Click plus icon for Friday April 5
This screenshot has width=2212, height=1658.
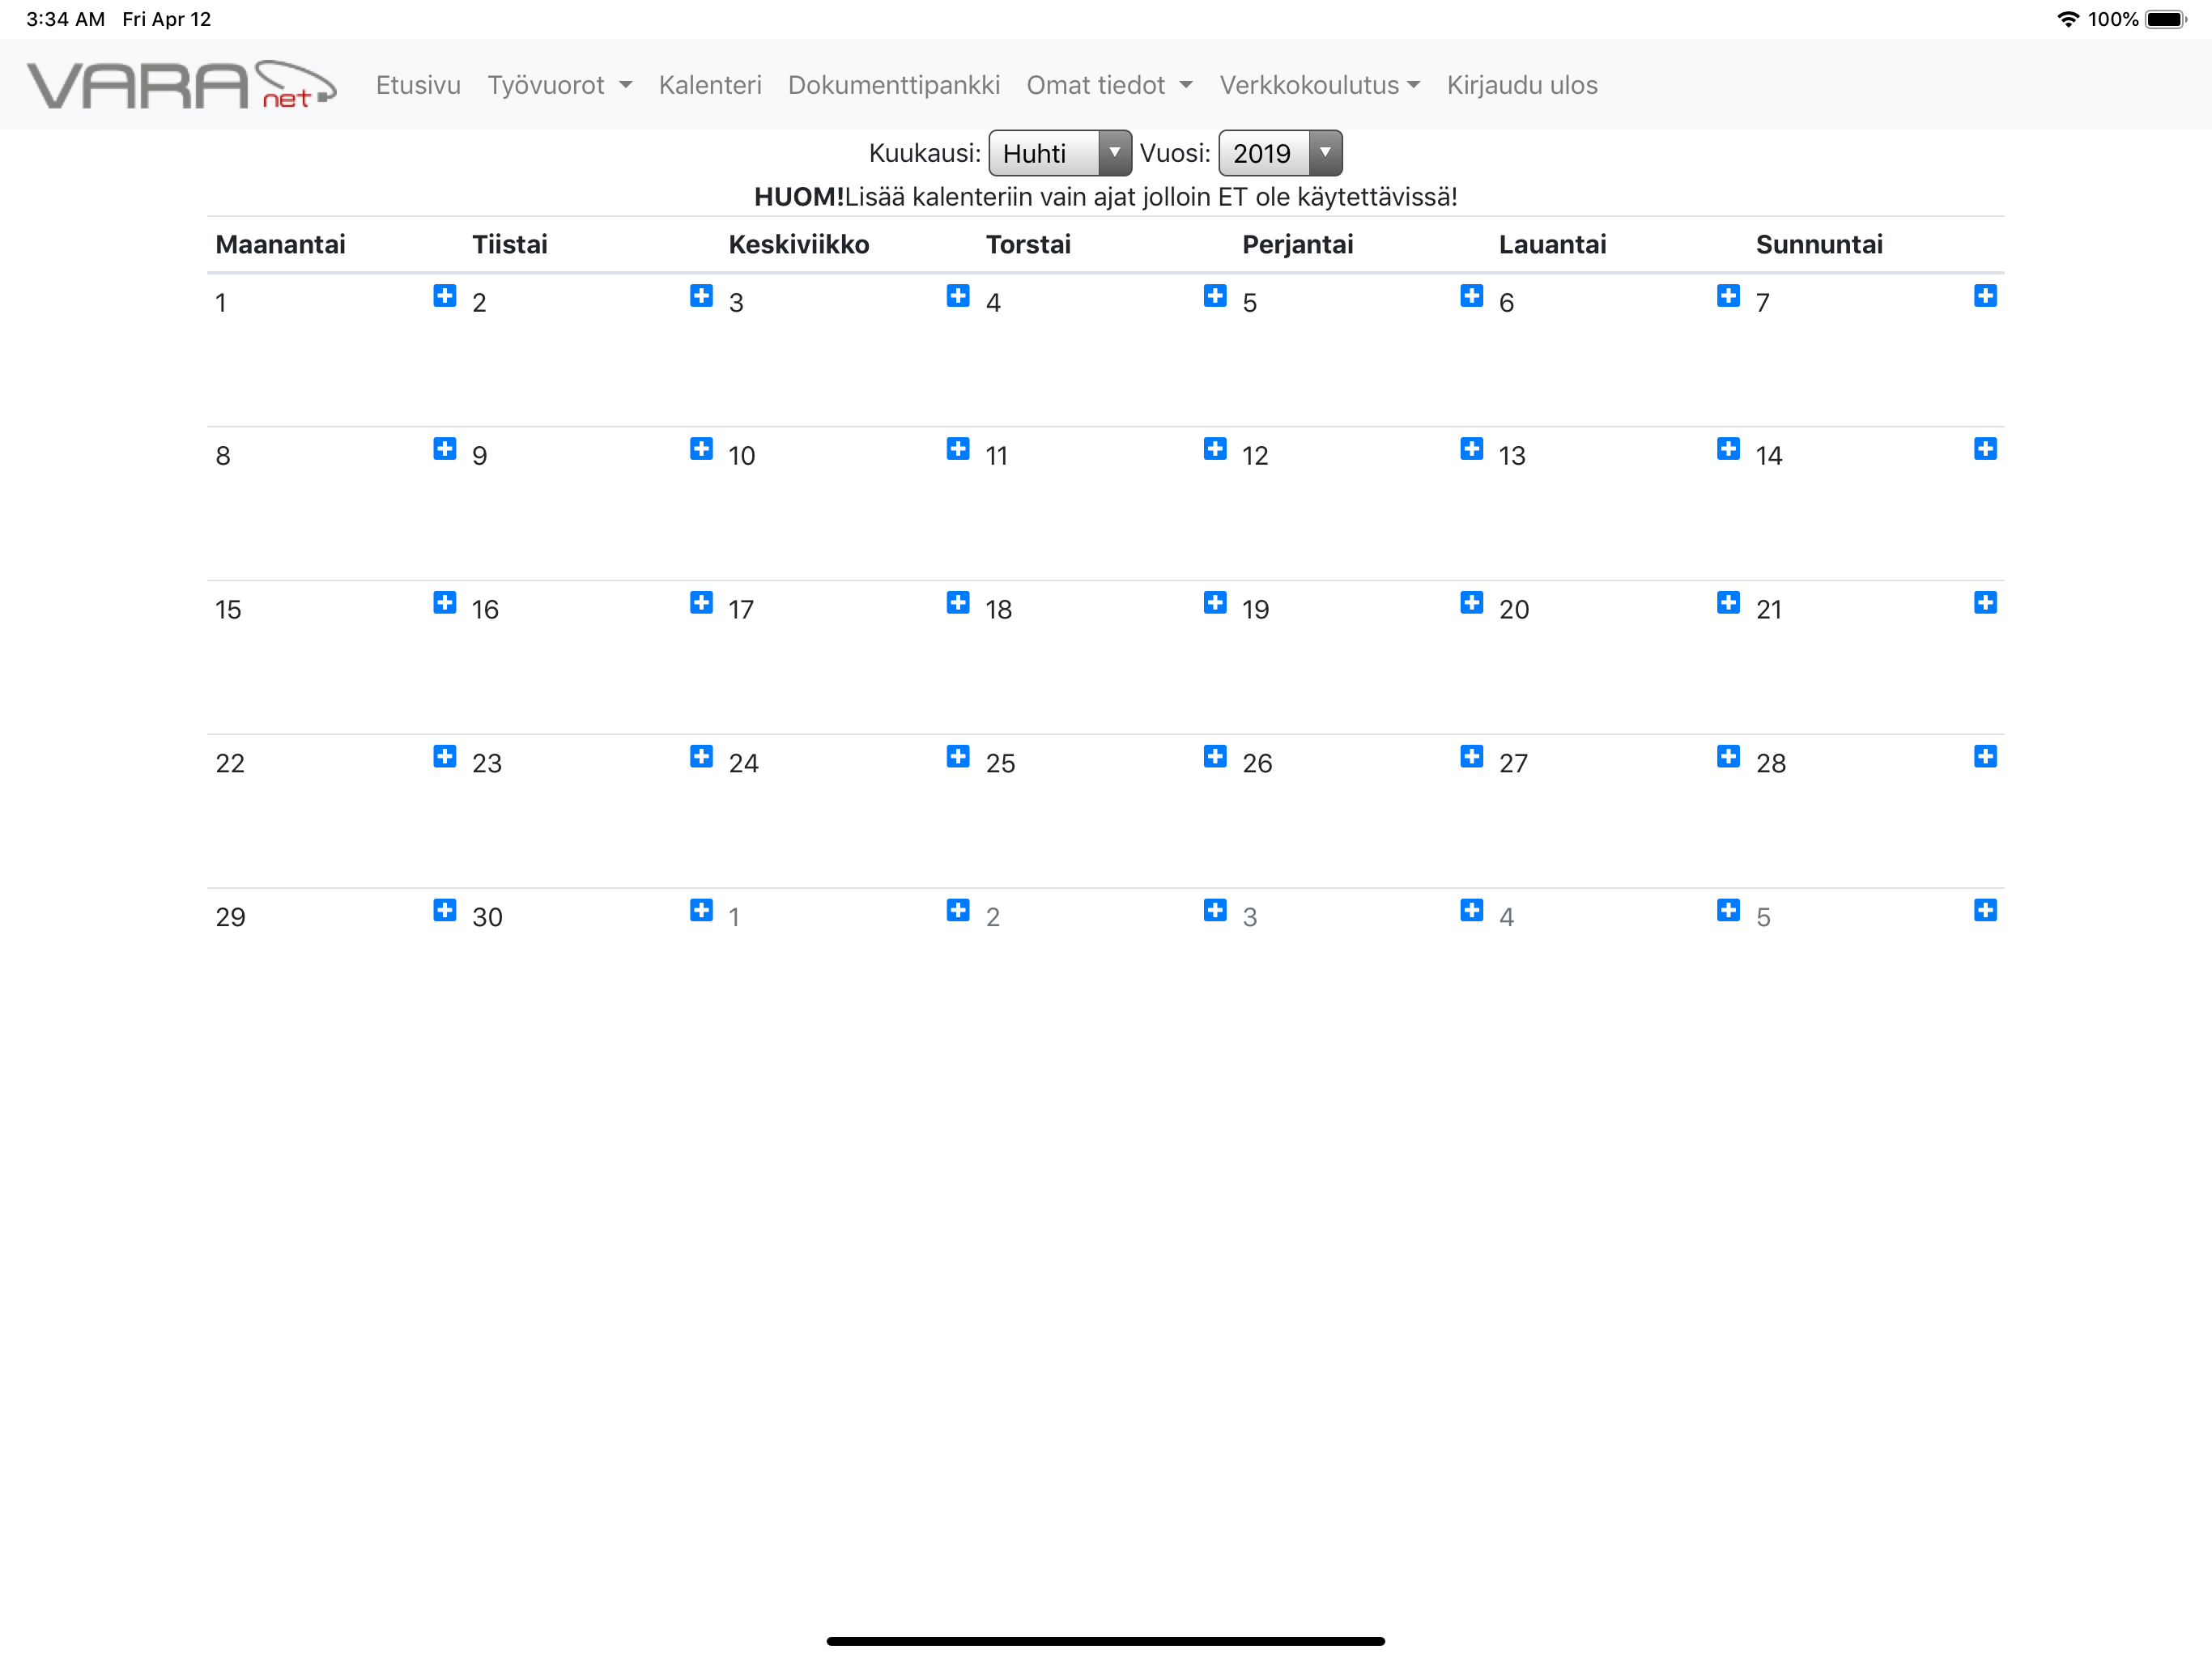pos(1471,295)
